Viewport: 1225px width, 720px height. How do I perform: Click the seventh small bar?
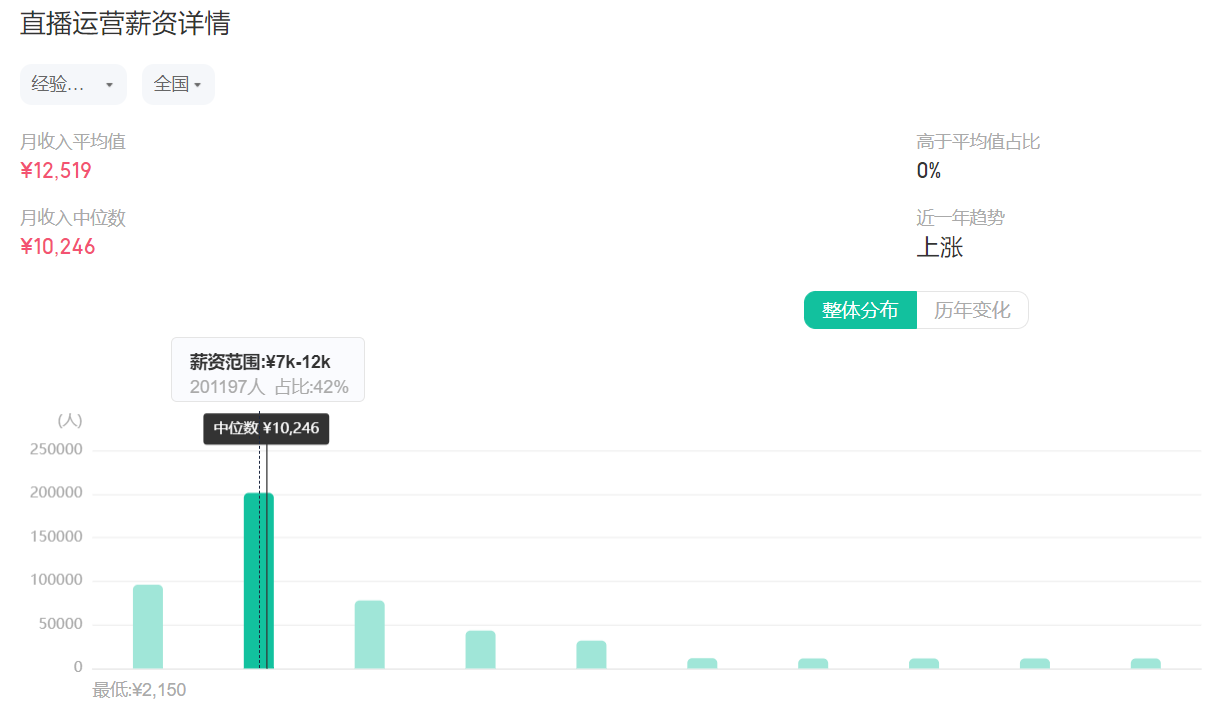pyautogui.click(x=813, y=663)
